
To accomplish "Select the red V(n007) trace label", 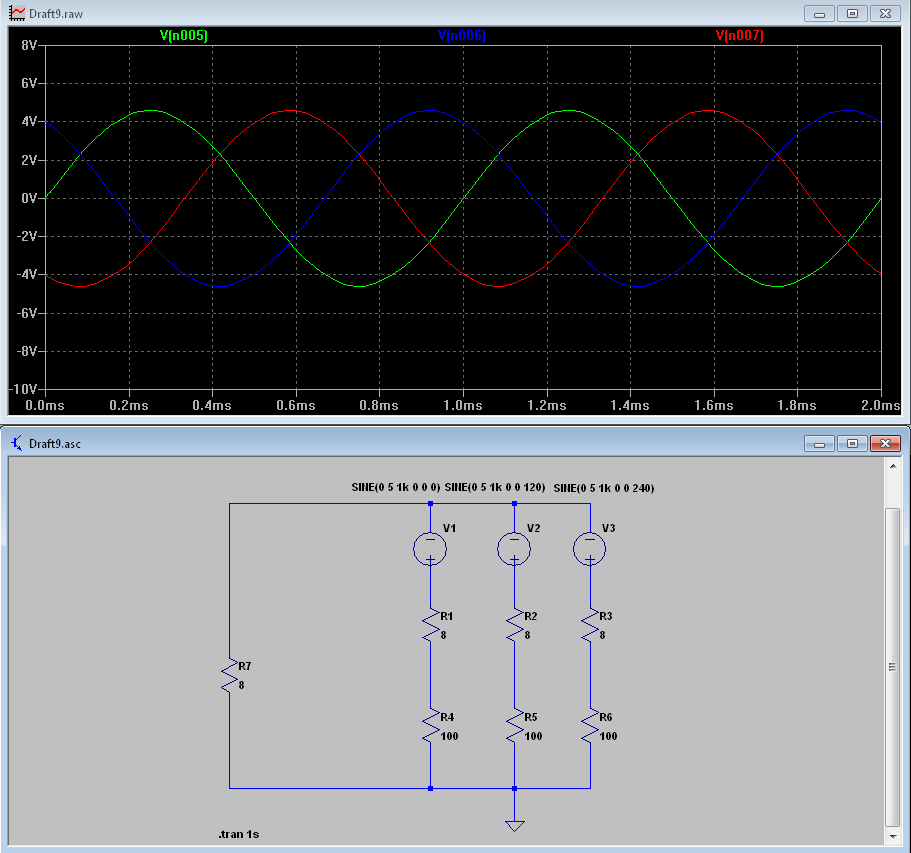I will [740, 36].
